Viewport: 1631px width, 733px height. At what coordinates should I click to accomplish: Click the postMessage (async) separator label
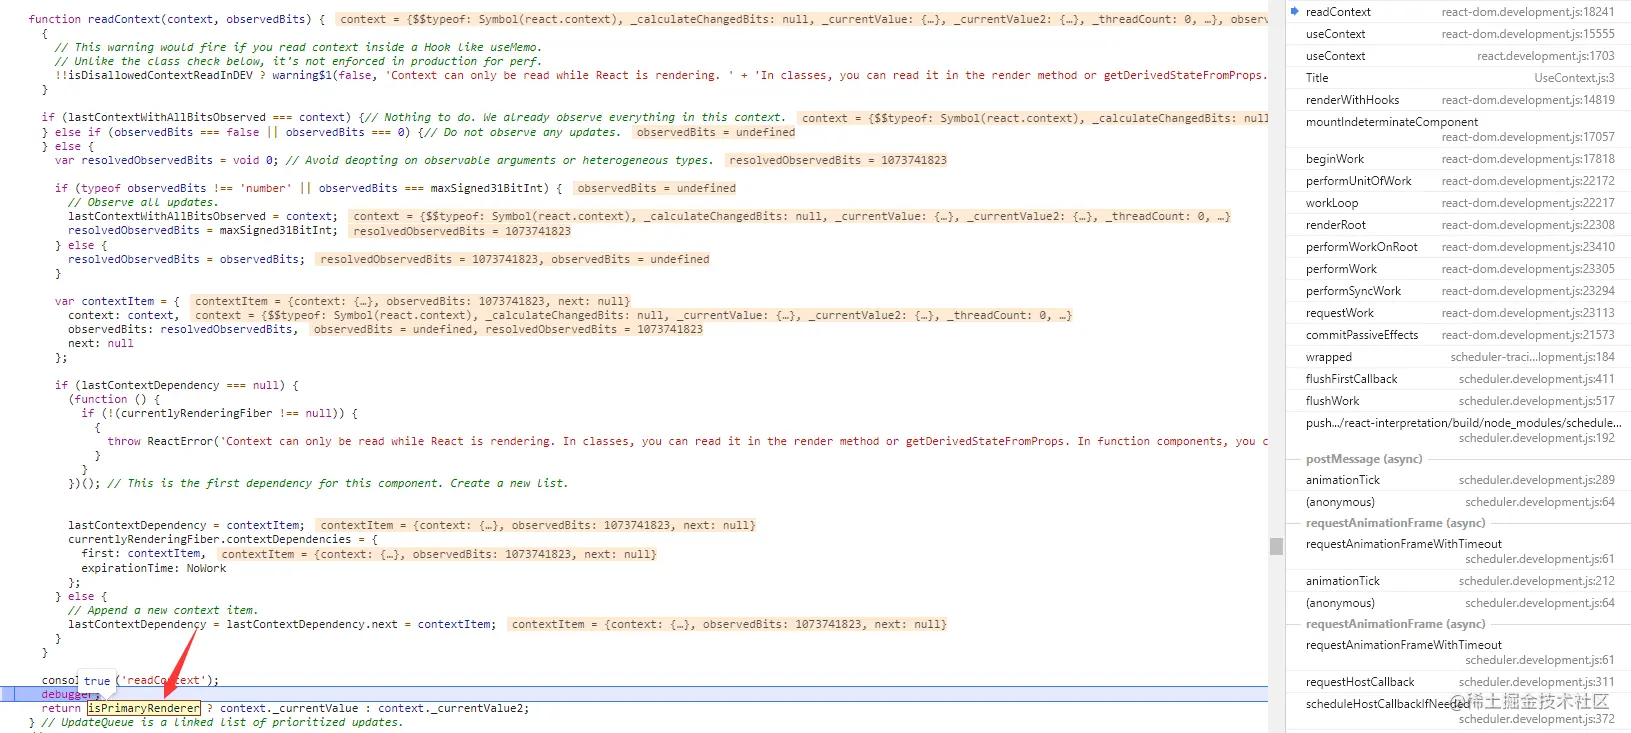[x=1364, y=459]
